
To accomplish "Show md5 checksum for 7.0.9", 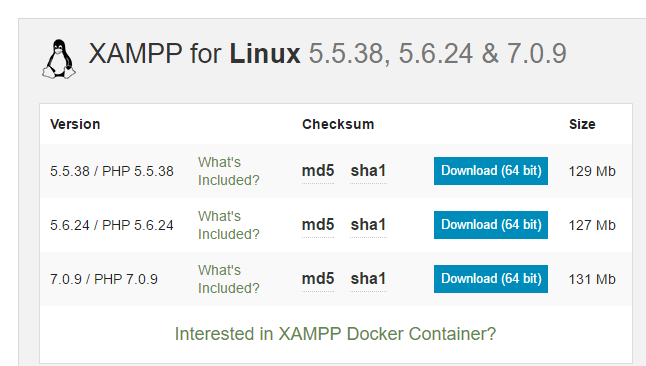I will [x=318, y=279].
